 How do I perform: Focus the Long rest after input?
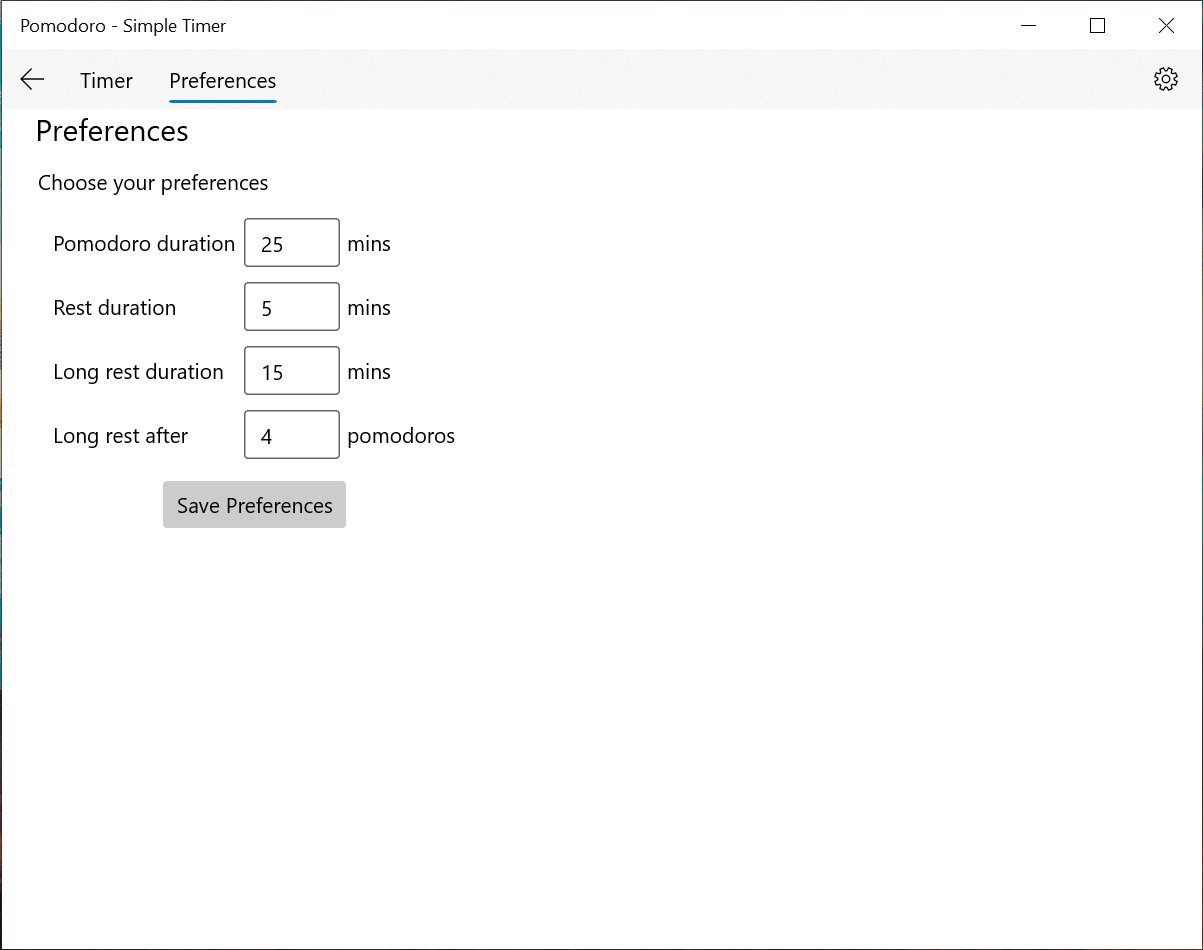[x=292, y=435]
